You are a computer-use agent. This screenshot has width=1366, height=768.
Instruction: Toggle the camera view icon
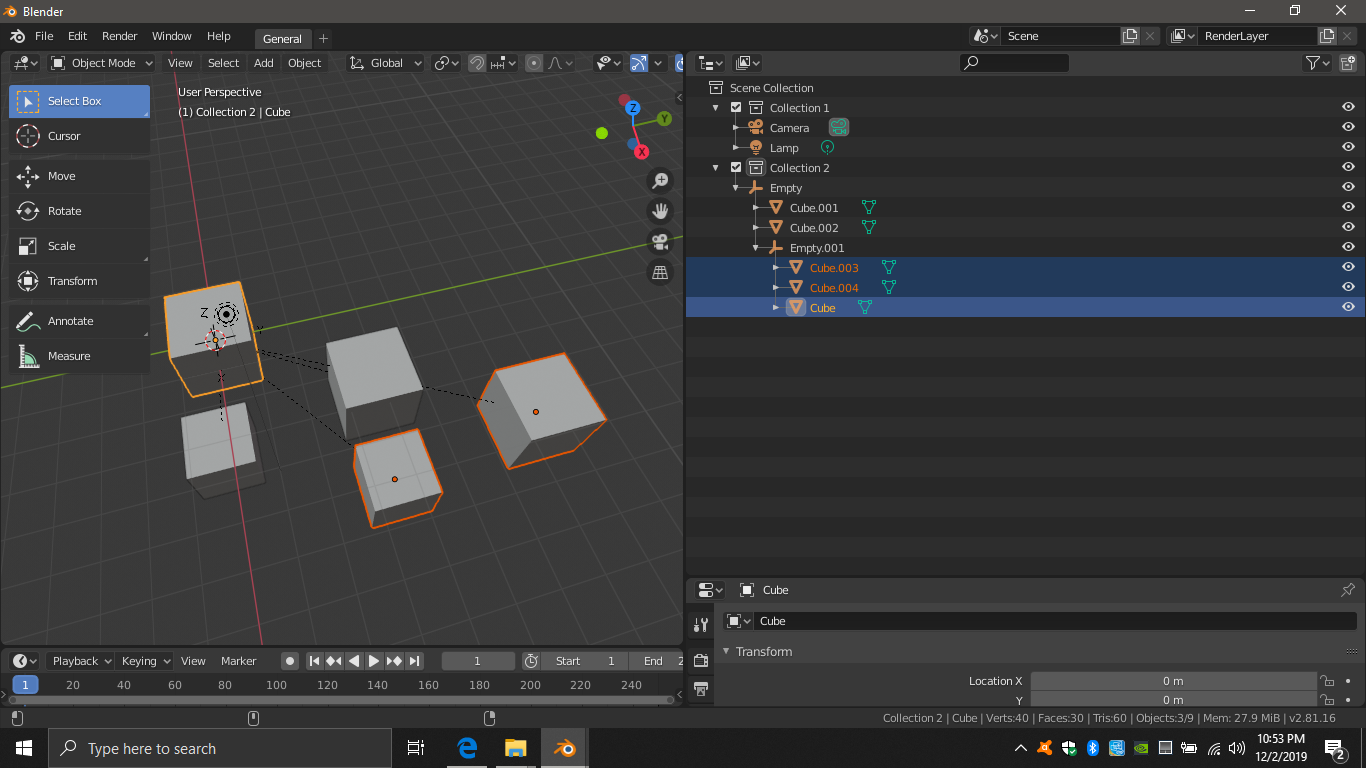660,241
